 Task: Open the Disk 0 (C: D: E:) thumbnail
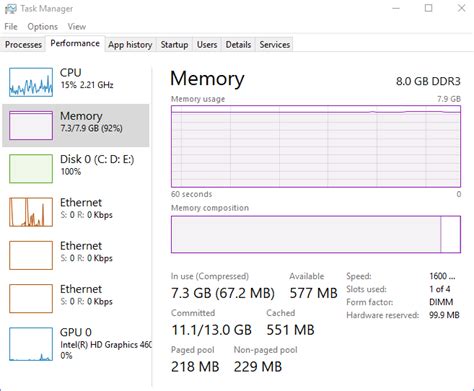coord(31,169)
